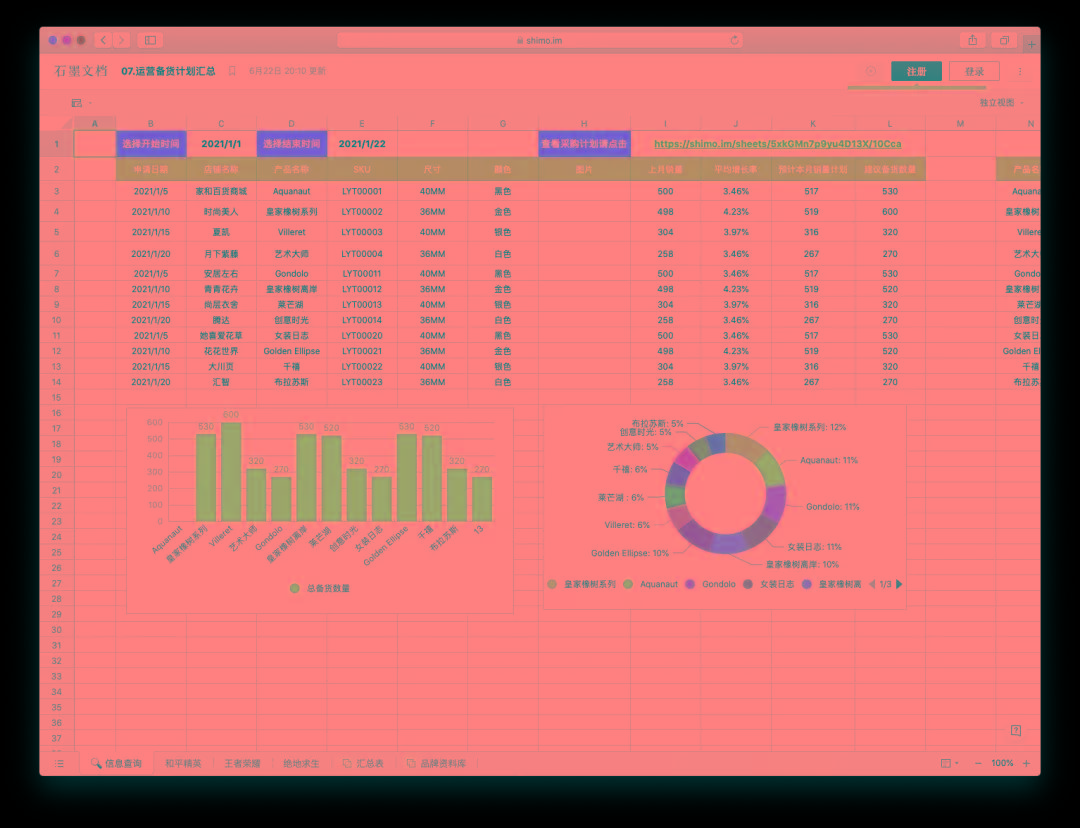Go to previous pie legend page
The width and height of the screenshot is (1080, 828).
(x=872, y=584)
